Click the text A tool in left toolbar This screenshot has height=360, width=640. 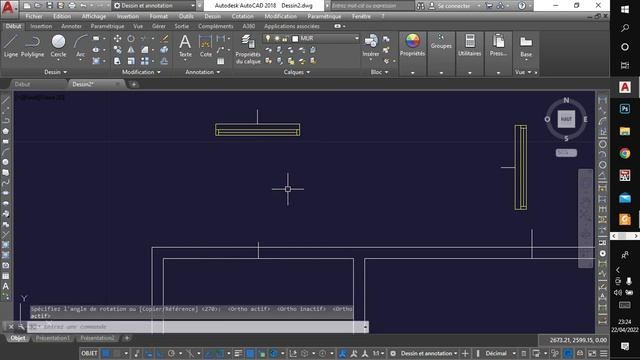6,287
